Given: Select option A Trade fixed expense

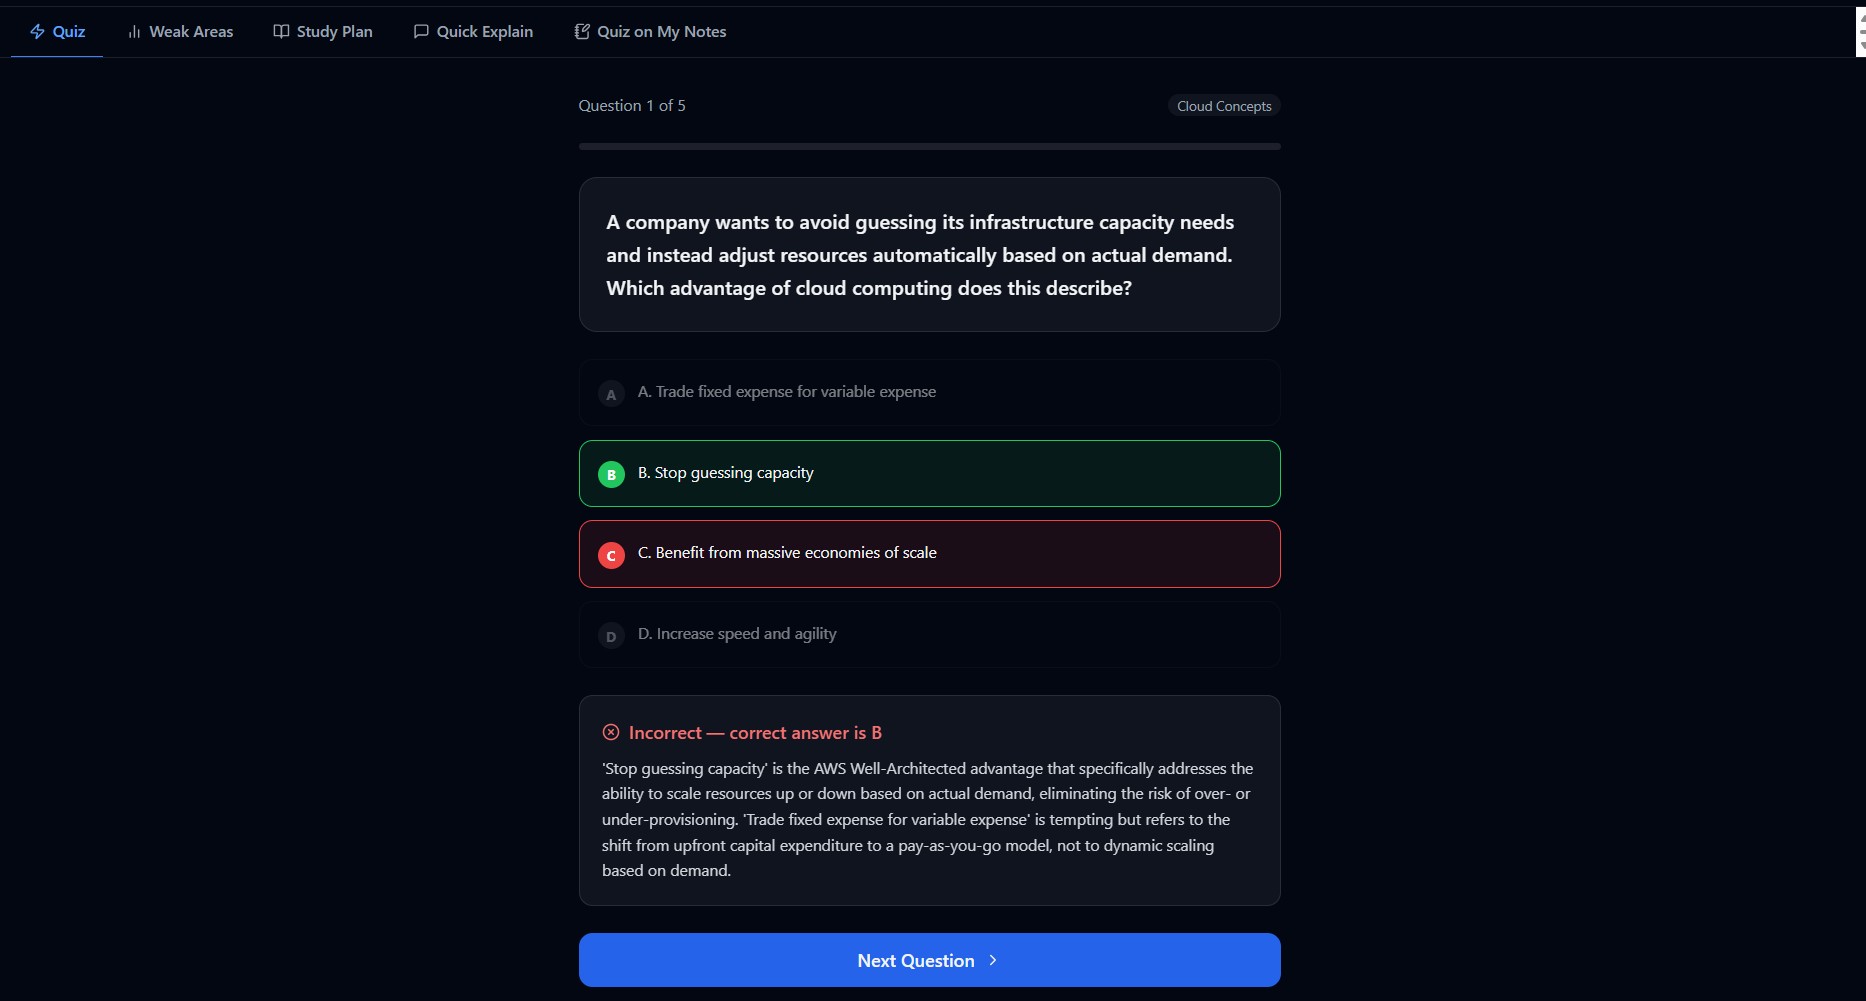Looking at the screenshot, I should 786,392.
